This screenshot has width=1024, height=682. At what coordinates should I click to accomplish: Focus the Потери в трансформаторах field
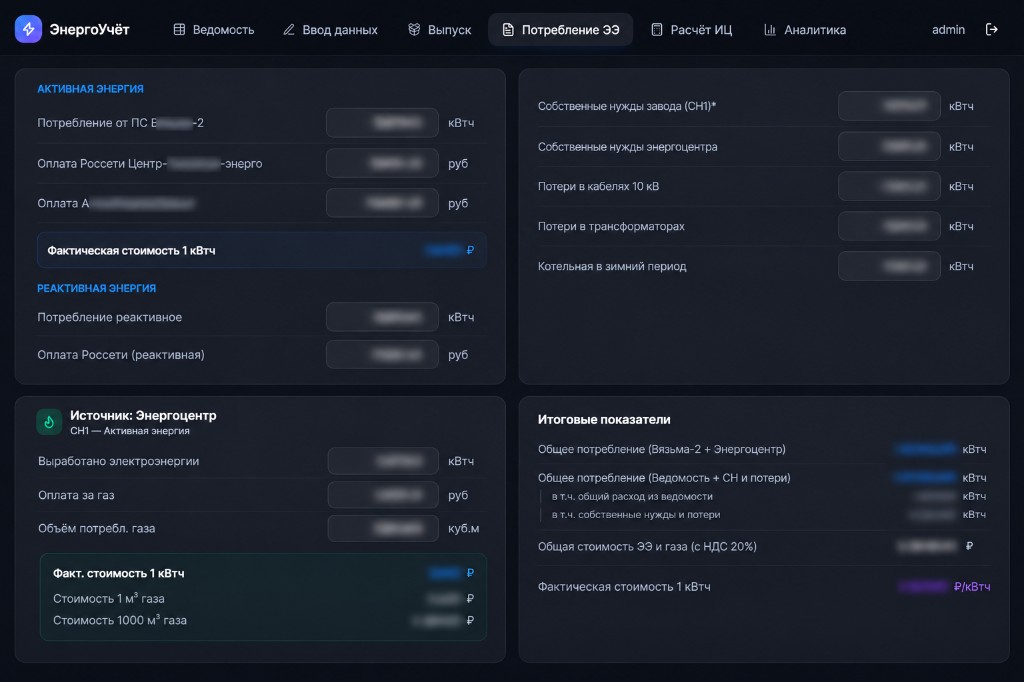pyautogui.click(x=889, y=226)
